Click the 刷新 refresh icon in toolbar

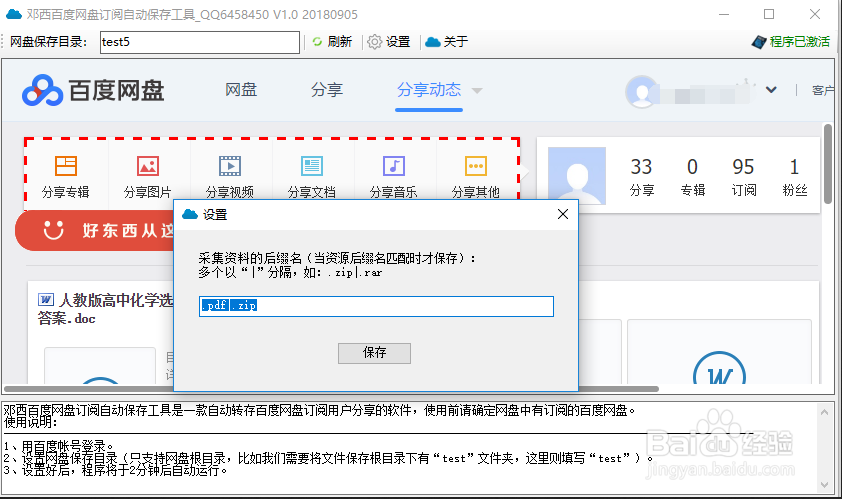[317, 41]
